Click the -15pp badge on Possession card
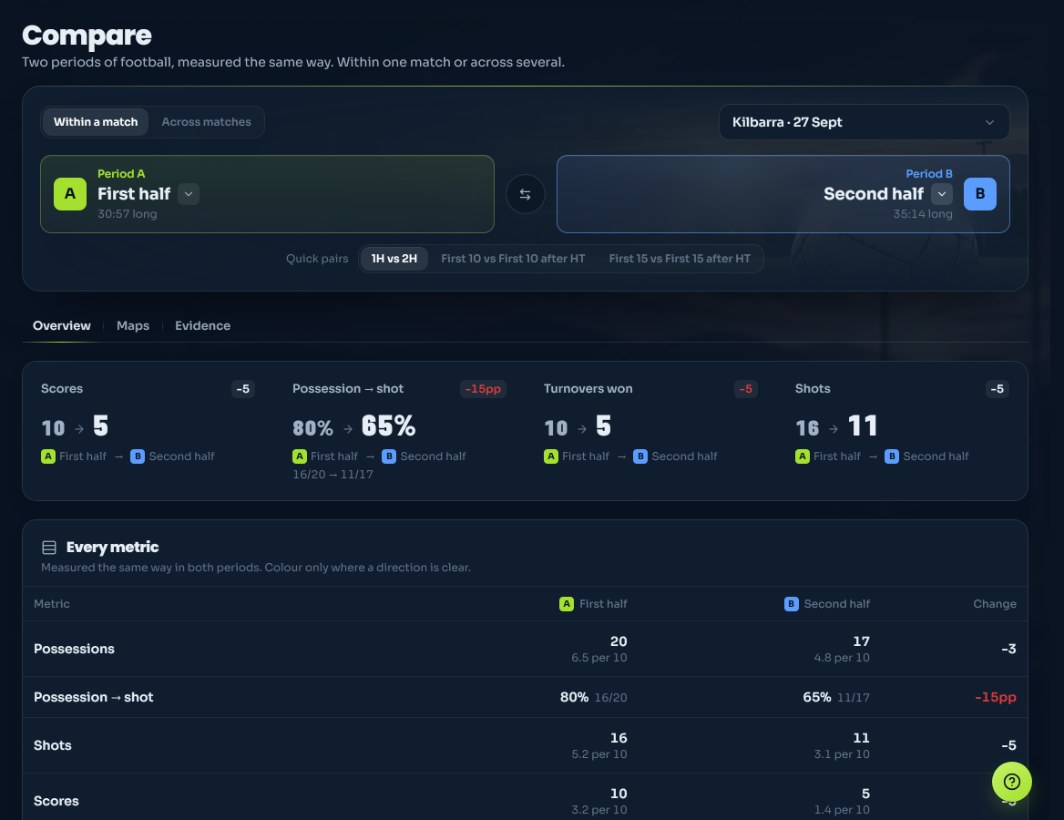This screenshot has width=1064, height=820. 483,389
